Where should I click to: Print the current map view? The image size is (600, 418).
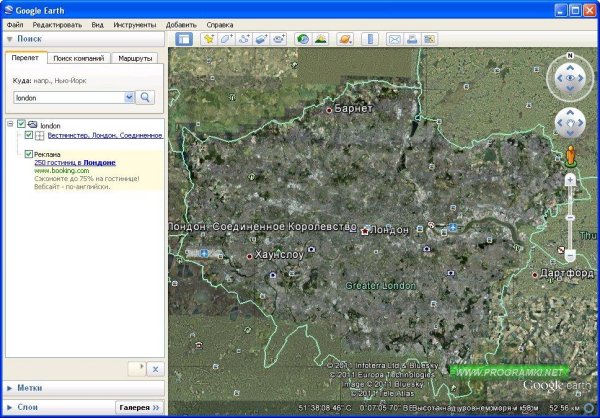[412, 39]
